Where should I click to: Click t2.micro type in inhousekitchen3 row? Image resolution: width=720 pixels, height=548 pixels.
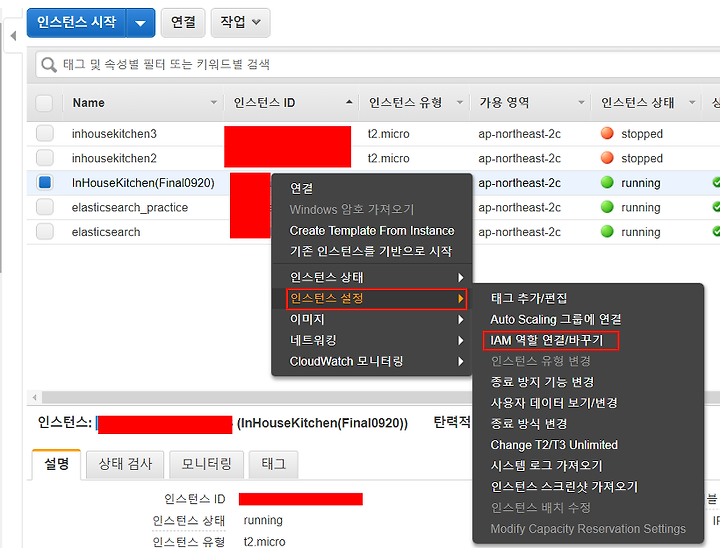coord(388,134)
